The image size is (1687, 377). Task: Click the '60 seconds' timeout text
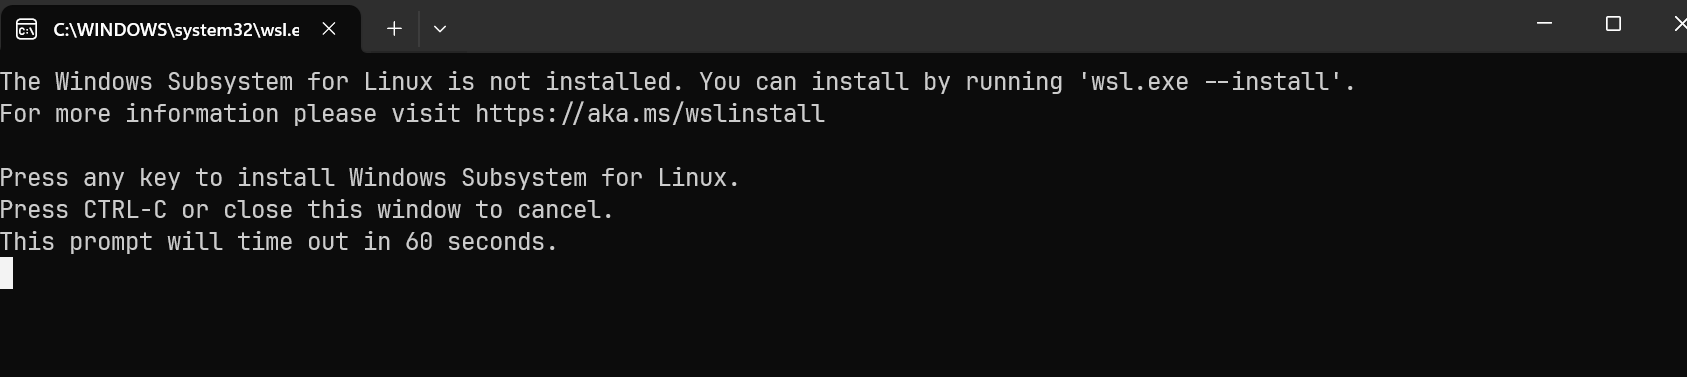click(475, 242)
